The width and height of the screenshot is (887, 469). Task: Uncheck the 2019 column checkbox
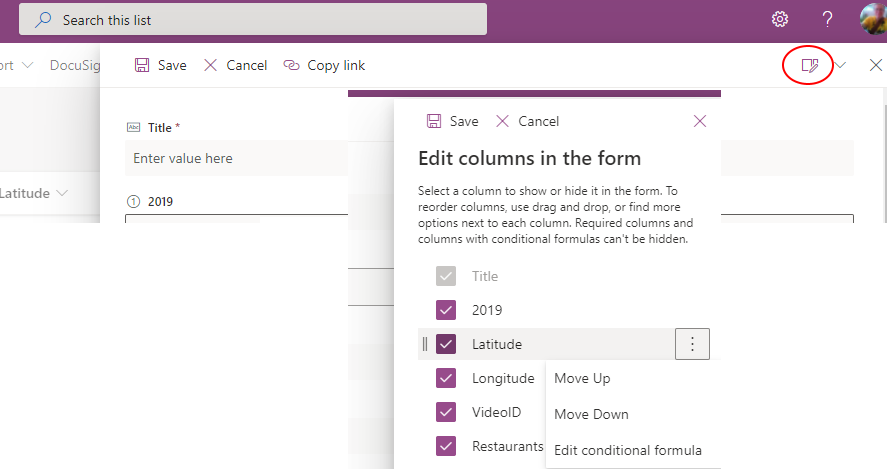click(x=446, y=310)
